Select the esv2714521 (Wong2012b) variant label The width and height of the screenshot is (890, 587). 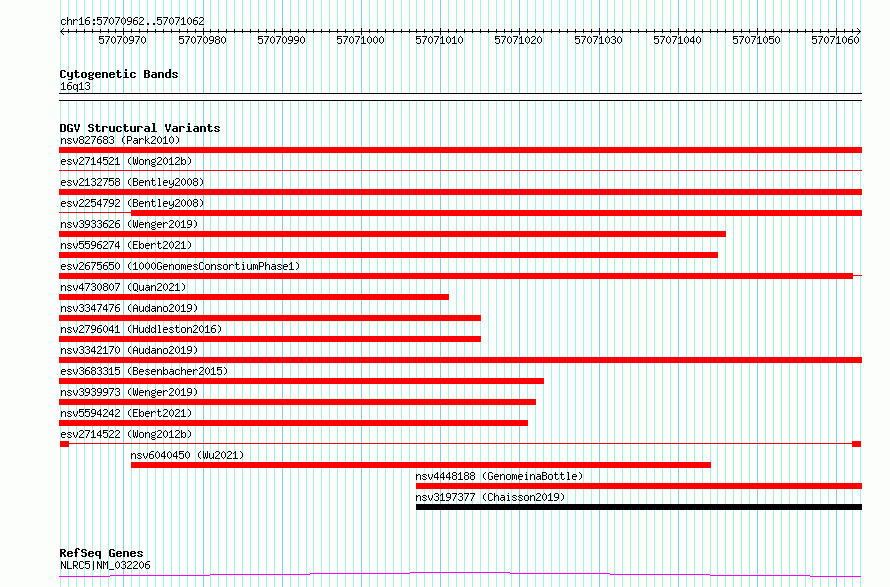[x=126, y=161]
